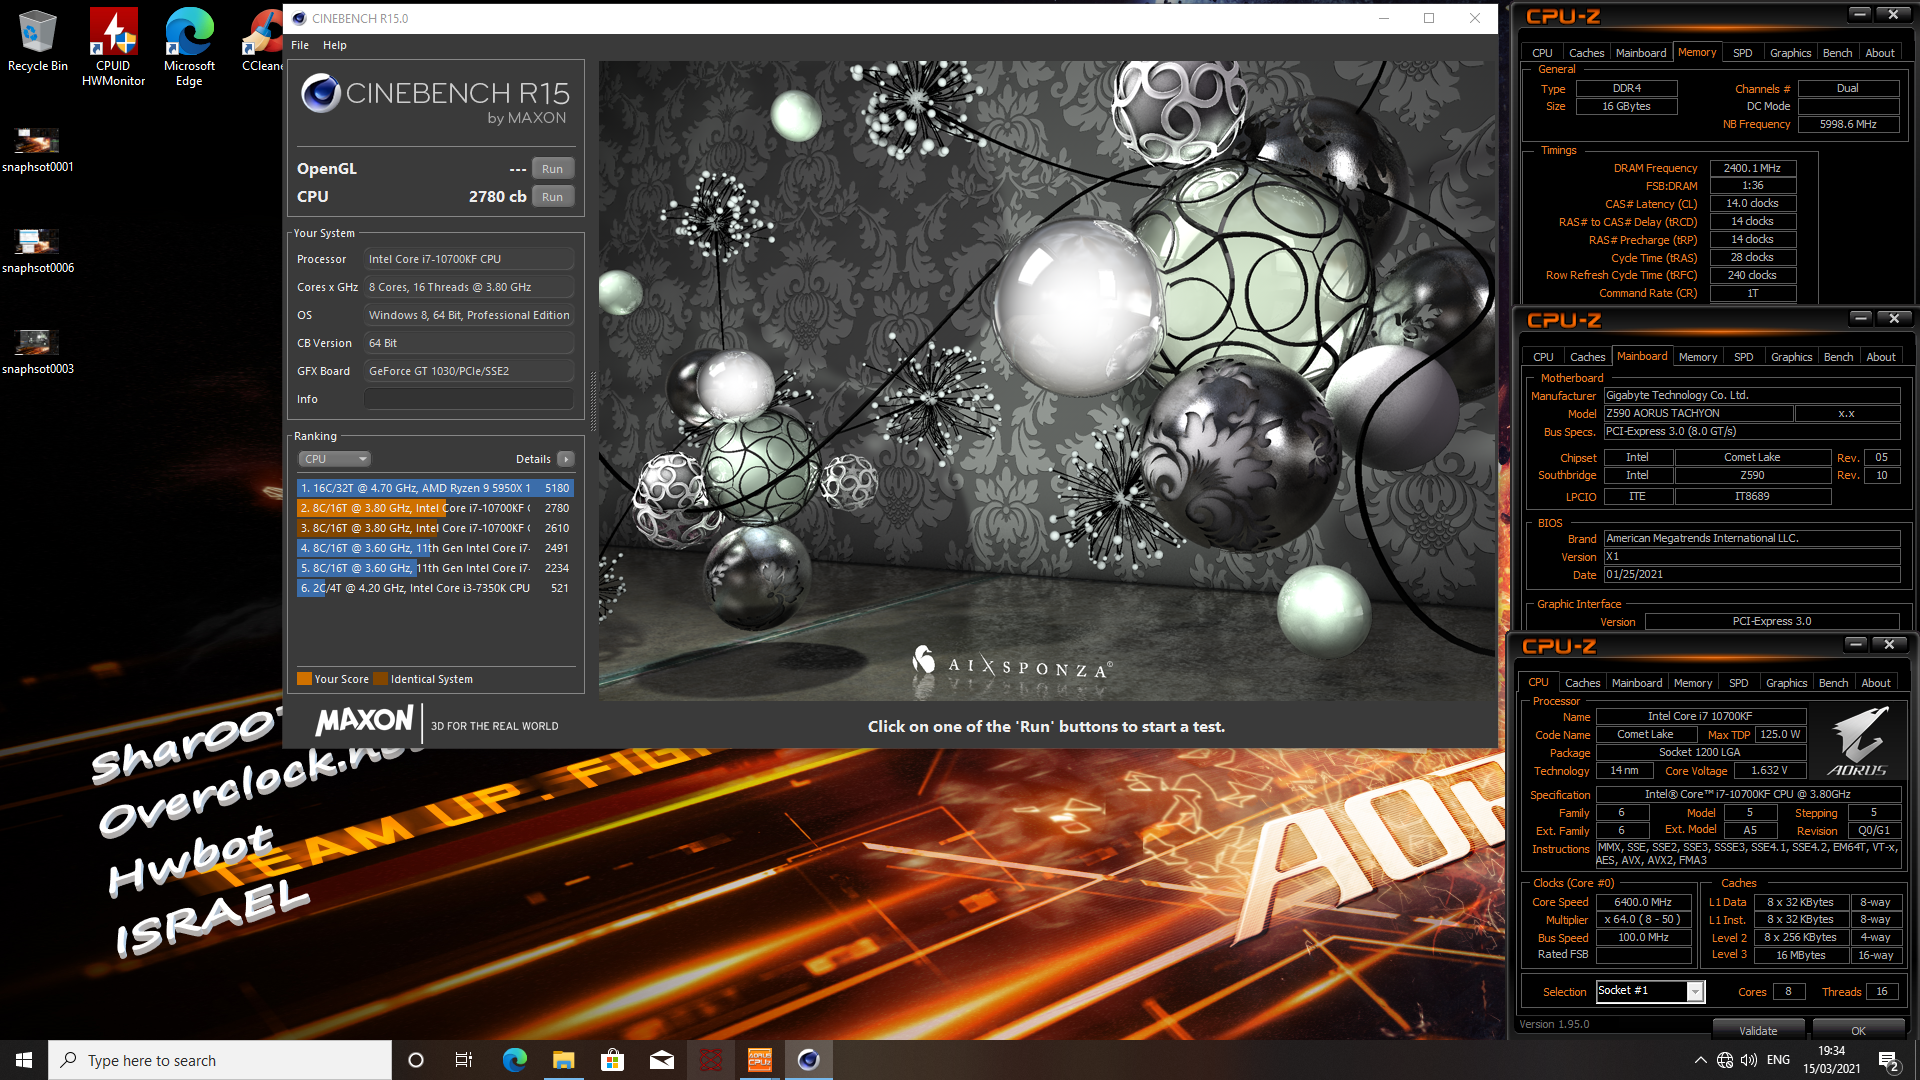
Task: Select the DRAM Frequency 2400.1 MHz value
Action: click(1752, 168)
